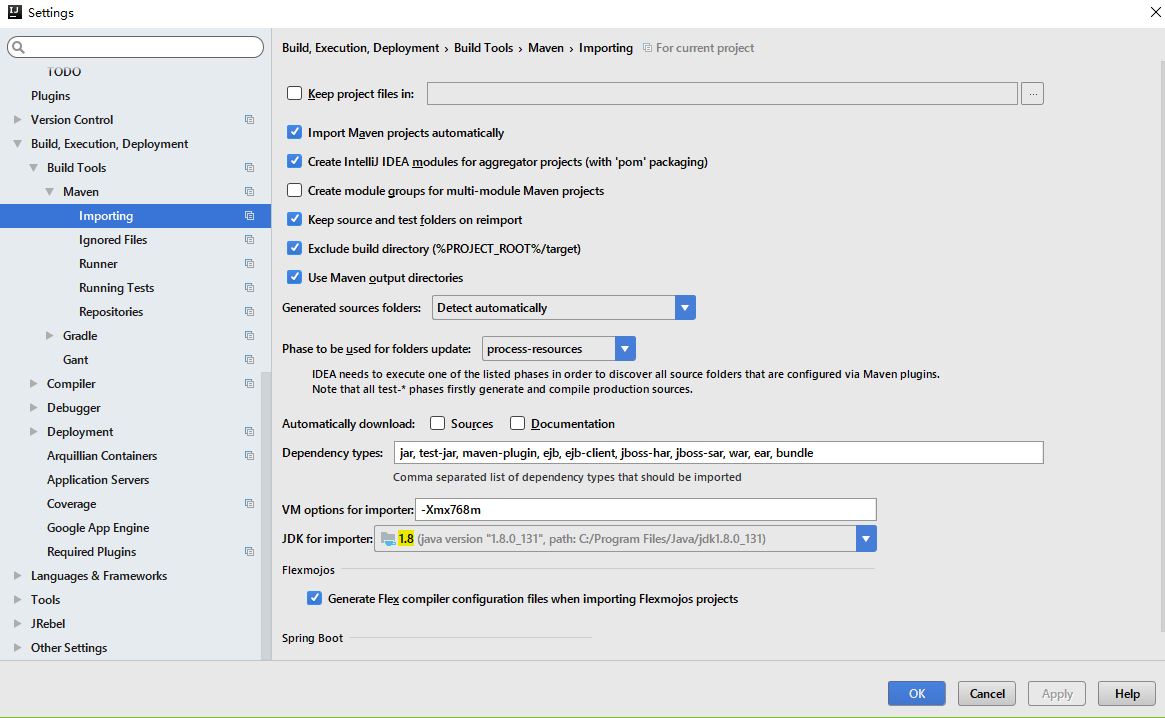The image size is (1165, 718).
Task: Click project-level icon beside Maven
Action: pyautogui.click(x=250, y=192)
